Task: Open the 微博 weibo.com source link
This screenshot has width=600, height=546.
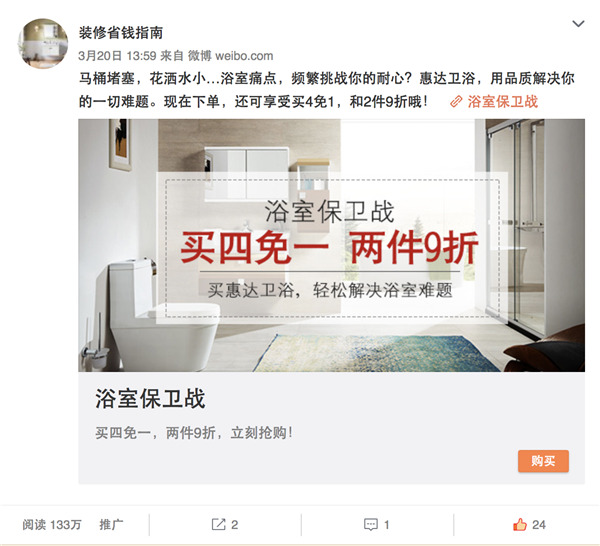Action: (230, 56)
